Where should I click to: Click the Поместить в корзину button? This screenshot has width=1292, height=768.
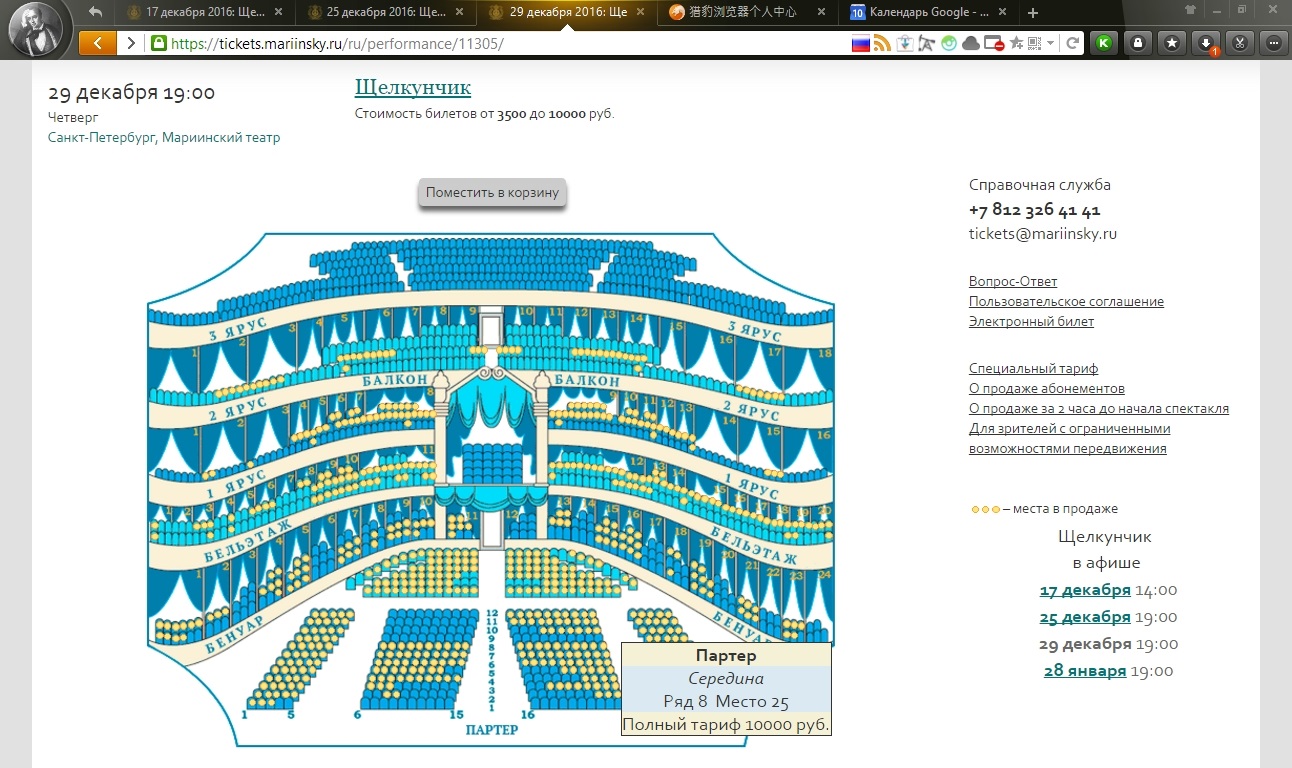click(x=492, y=192)
